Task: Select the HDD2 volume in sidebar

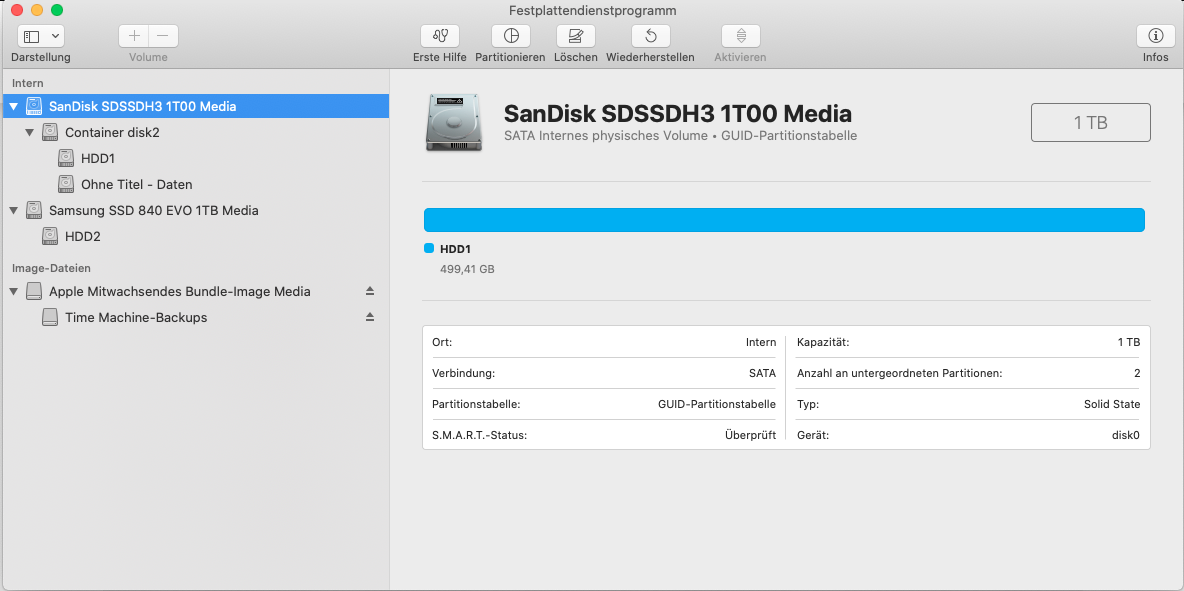Action: [82, 236]
